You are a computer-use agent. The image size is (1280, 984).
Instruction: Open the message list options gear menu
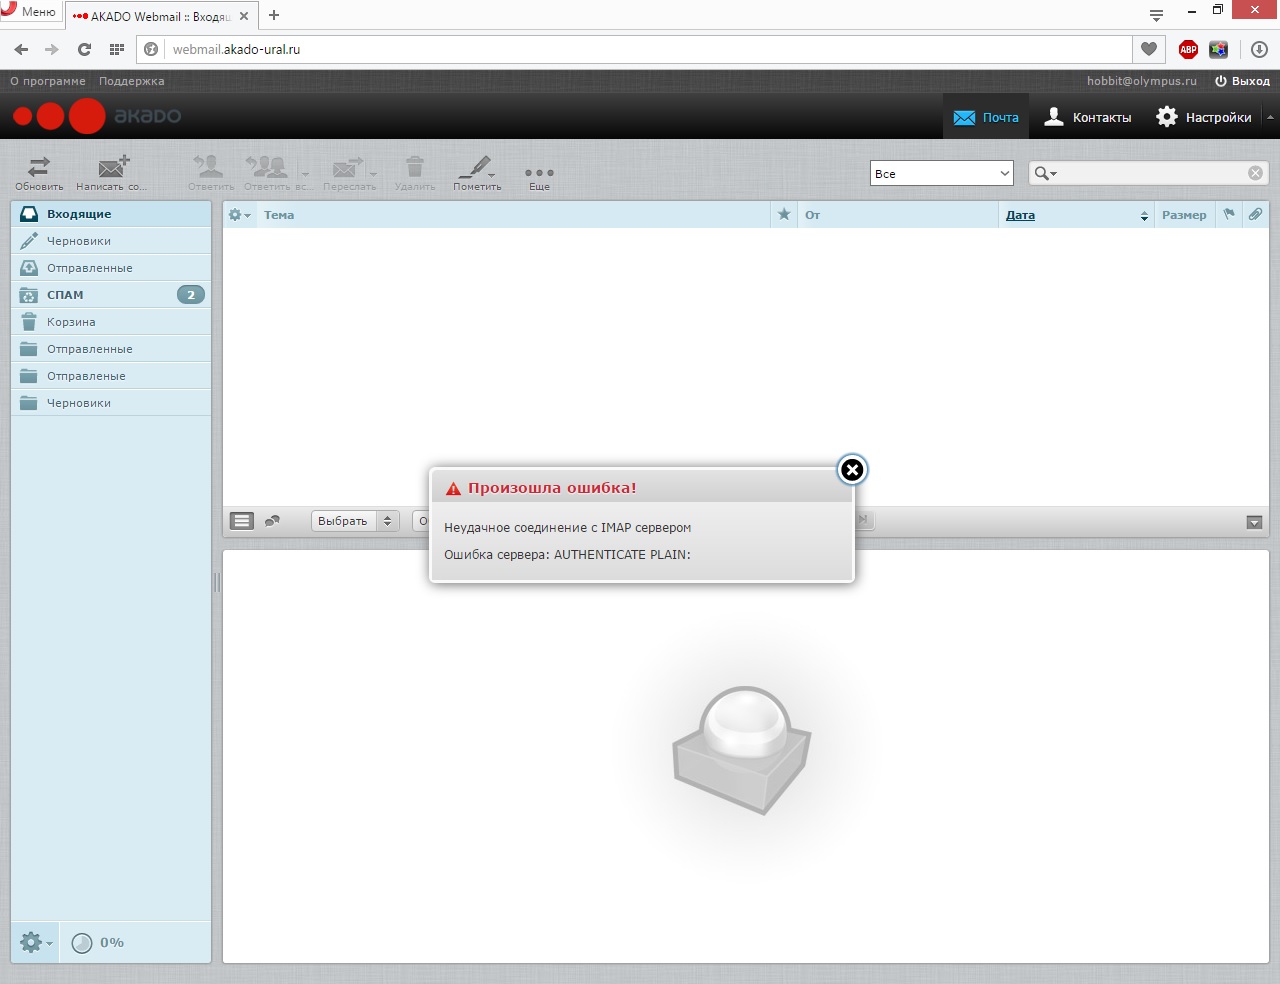(239, 215)
